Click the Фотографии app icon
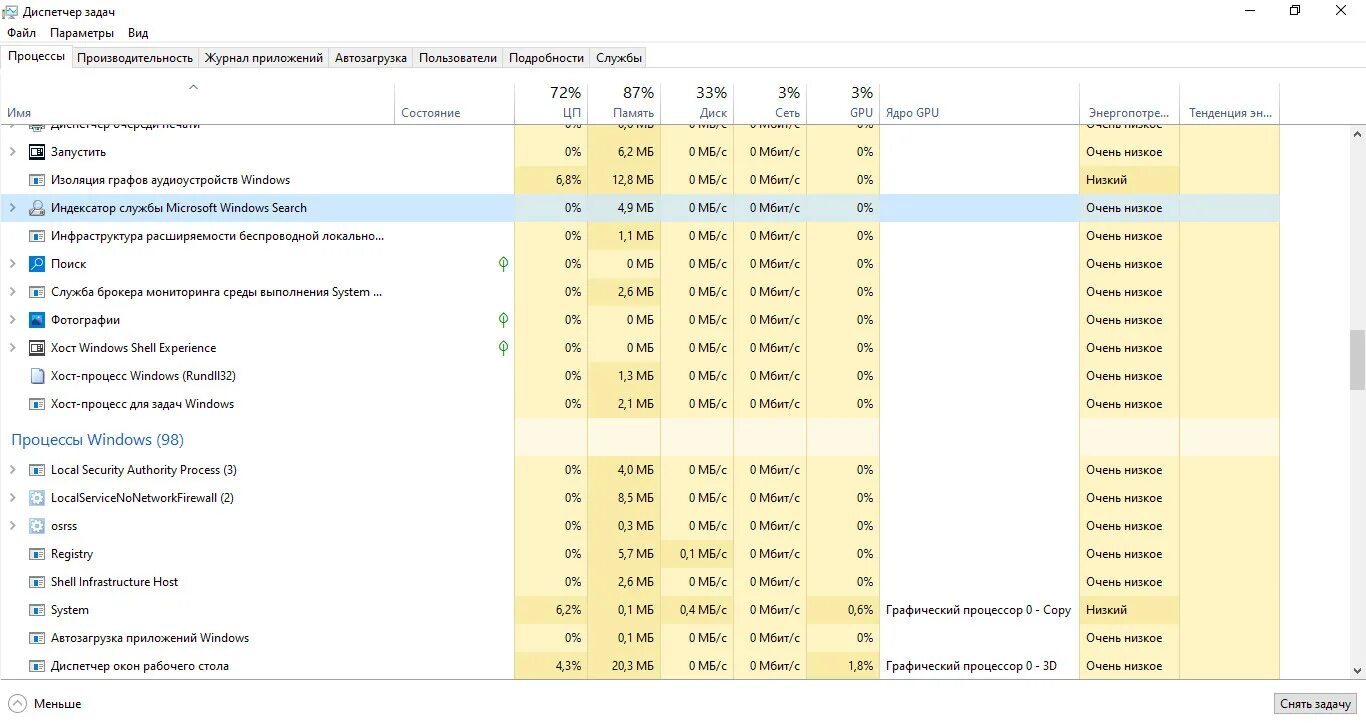Image resolution: width=1366 pixels, height=728 pixels. (37, 320)
